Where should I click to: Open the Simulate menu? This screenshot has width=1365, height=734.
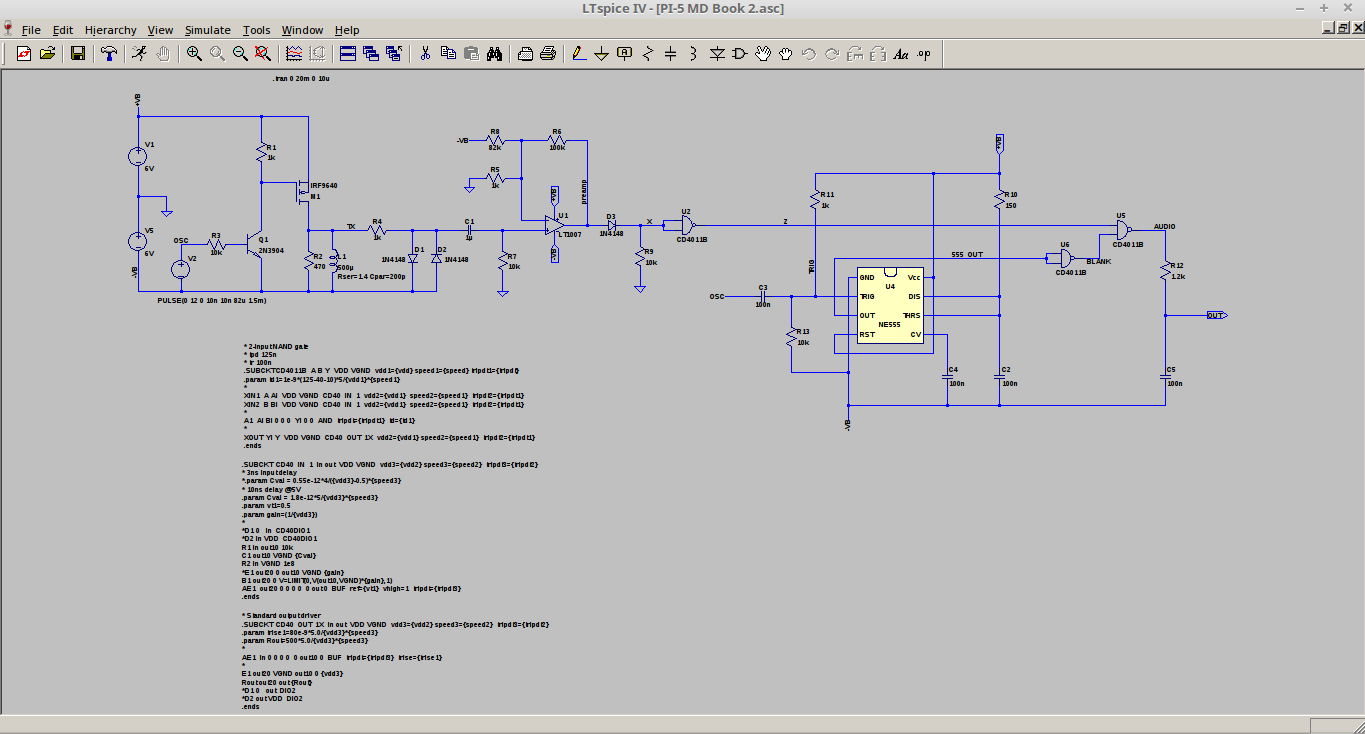[x=208, y=30]
